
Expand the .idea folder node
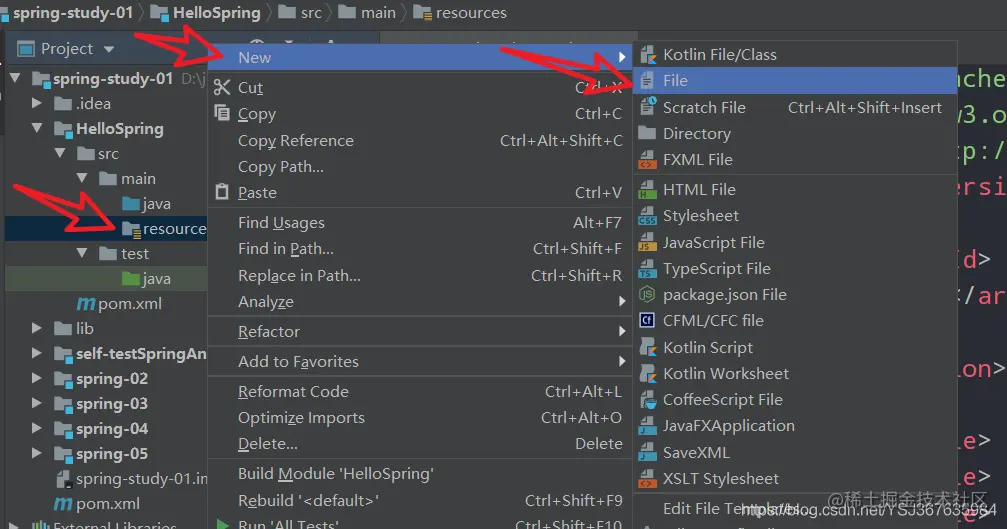[37, 103]
